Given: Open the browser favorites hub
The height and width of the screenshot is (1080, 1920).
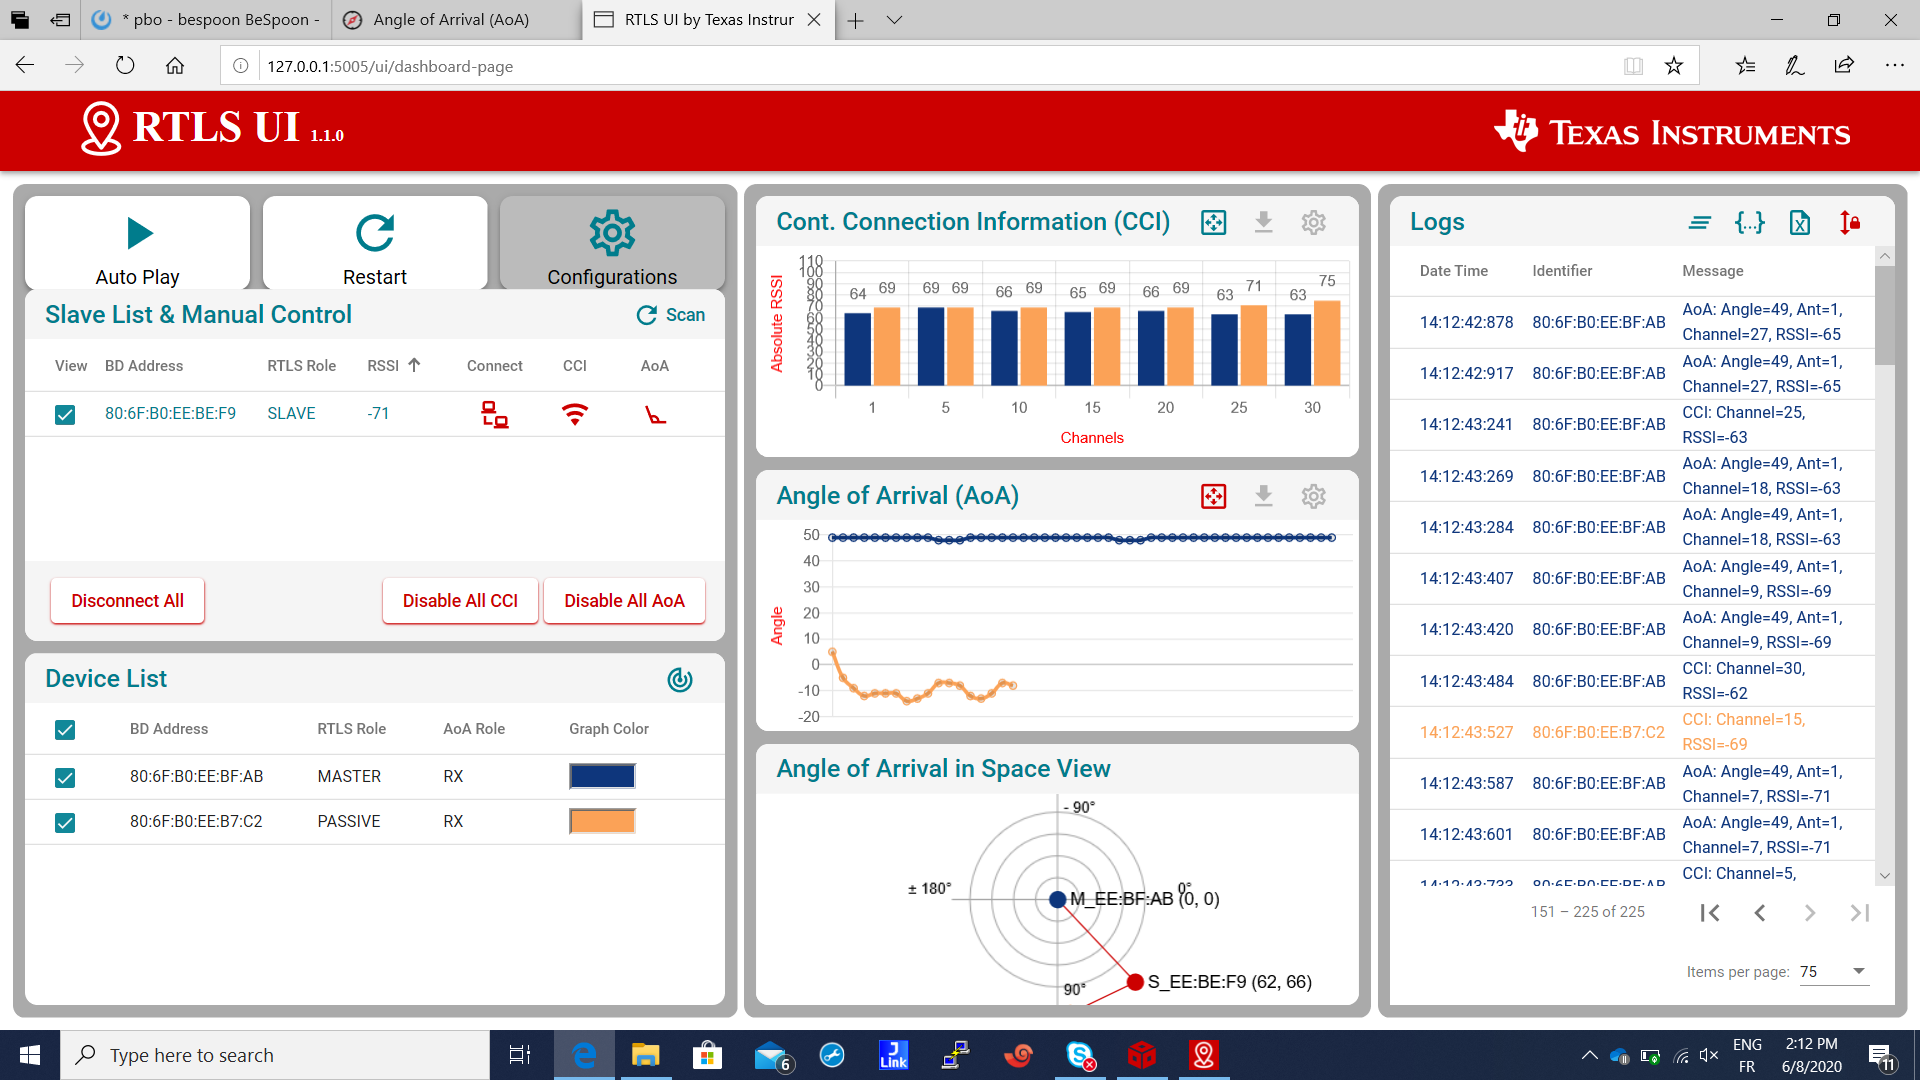Looking at the screenshot, I should [x=1745, y=66].
